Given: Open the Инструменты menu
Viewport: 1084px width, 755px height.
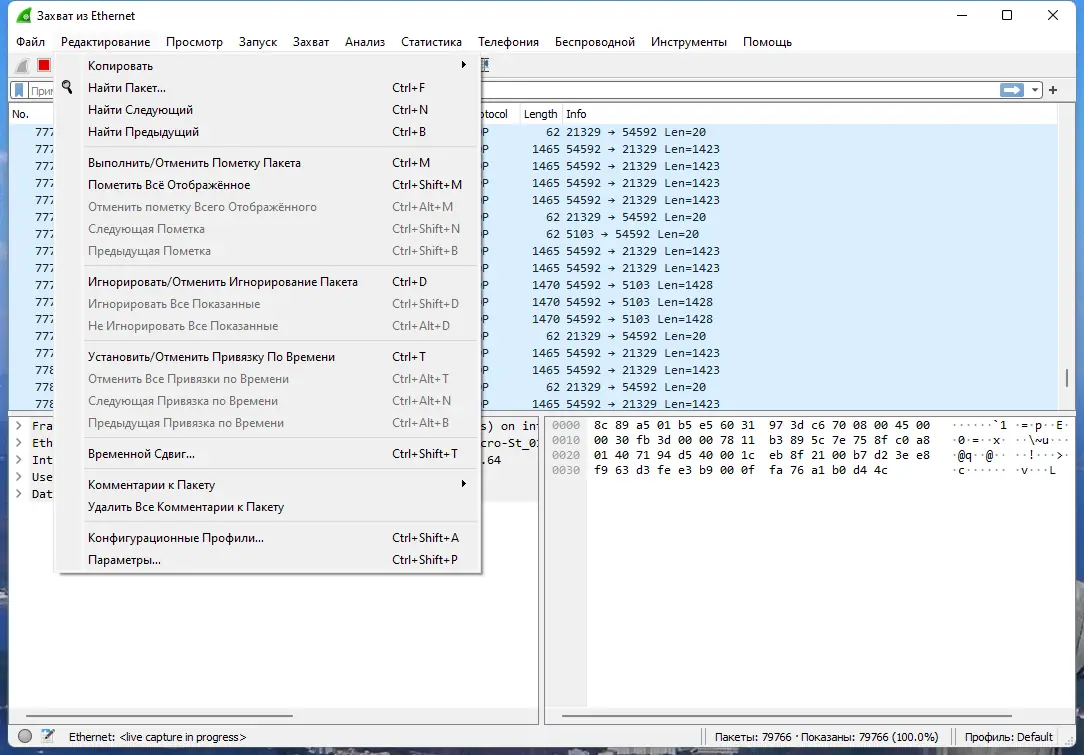Looking at the screenshot, I should [689, 42].
